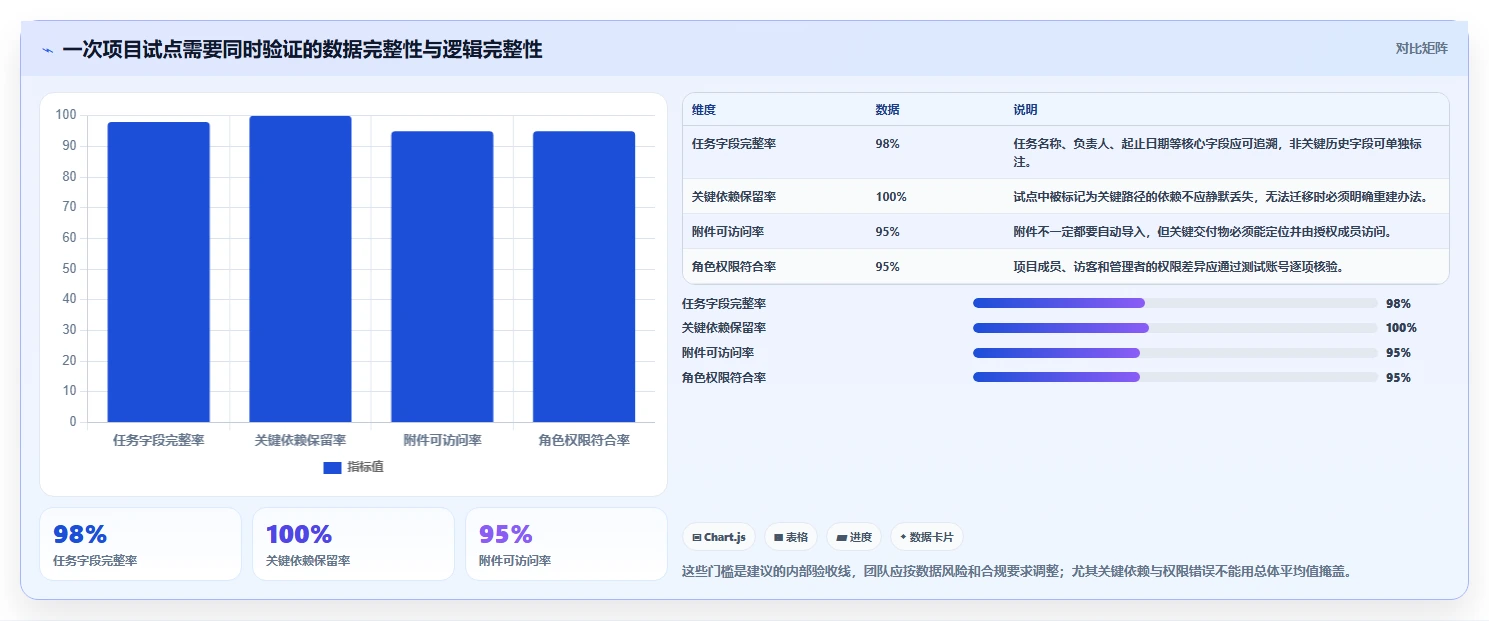Click the 对比矩阵 label in header
Image resolution: width=1489 pixels, height=621 pixels.
(x=1421, y=48)
